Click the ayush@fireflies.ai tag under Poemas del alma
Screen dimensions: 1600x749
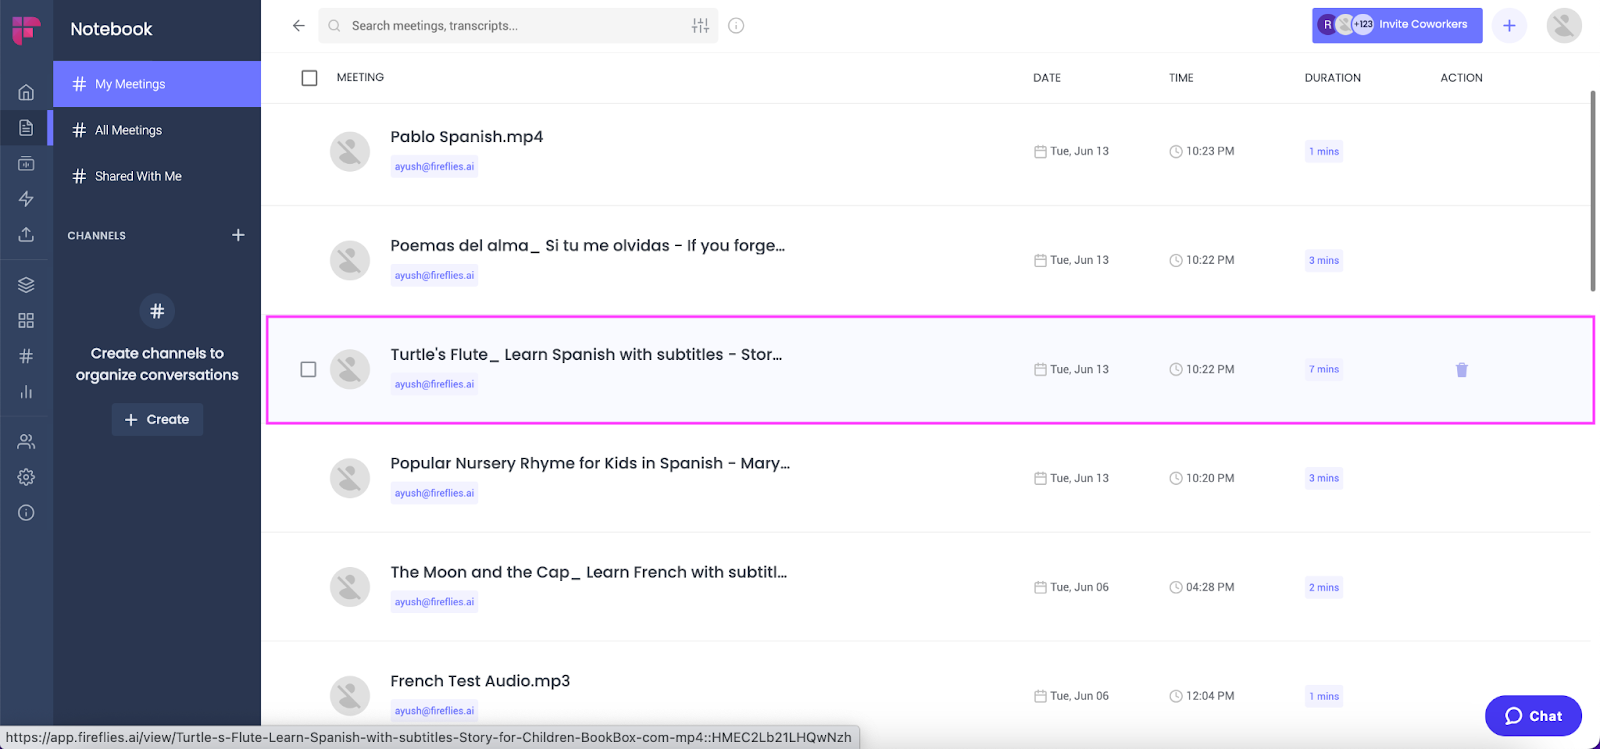(434, 276)
